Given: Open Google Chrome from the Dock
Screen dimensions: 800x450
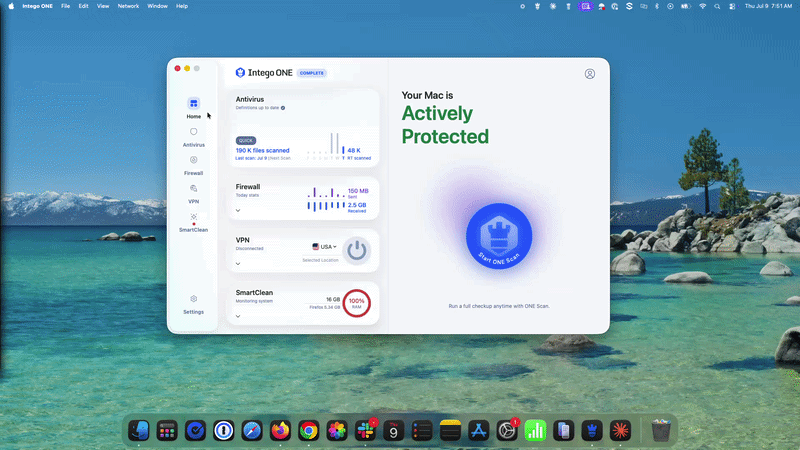Looking at the screenshot, I should (309, 431).
